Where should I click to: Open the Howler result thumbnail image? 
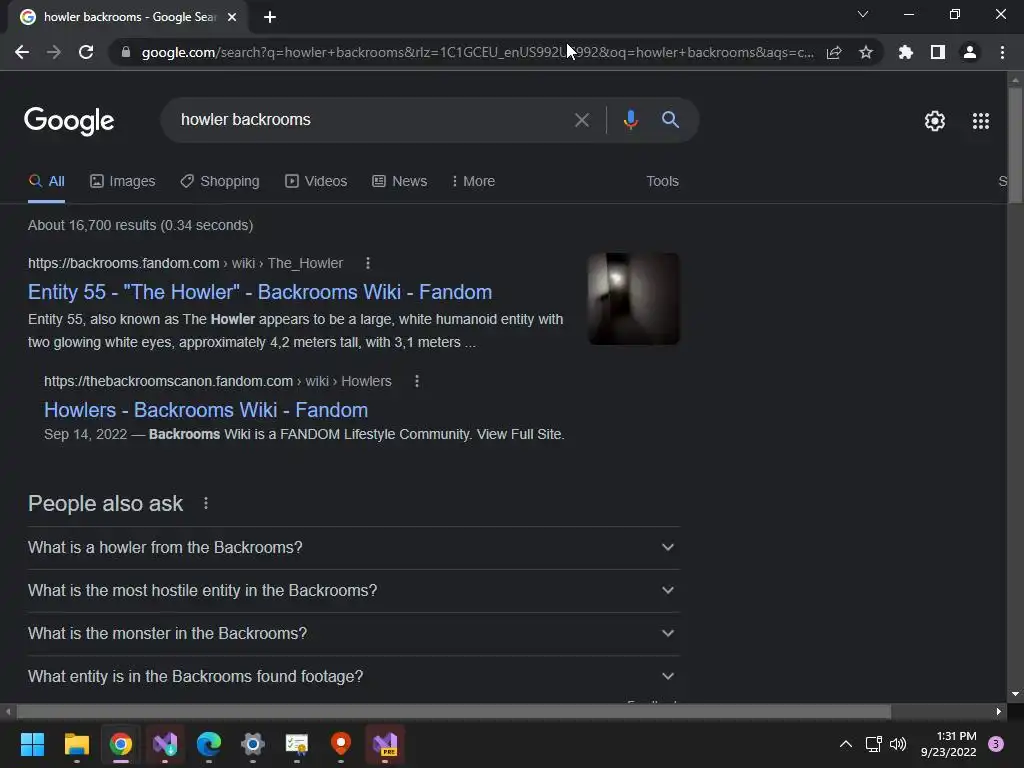click(633, 298)
